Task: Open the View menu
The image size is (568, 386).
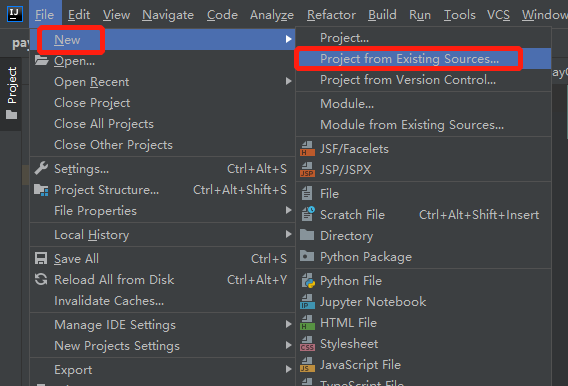Action: coord(116,14)
